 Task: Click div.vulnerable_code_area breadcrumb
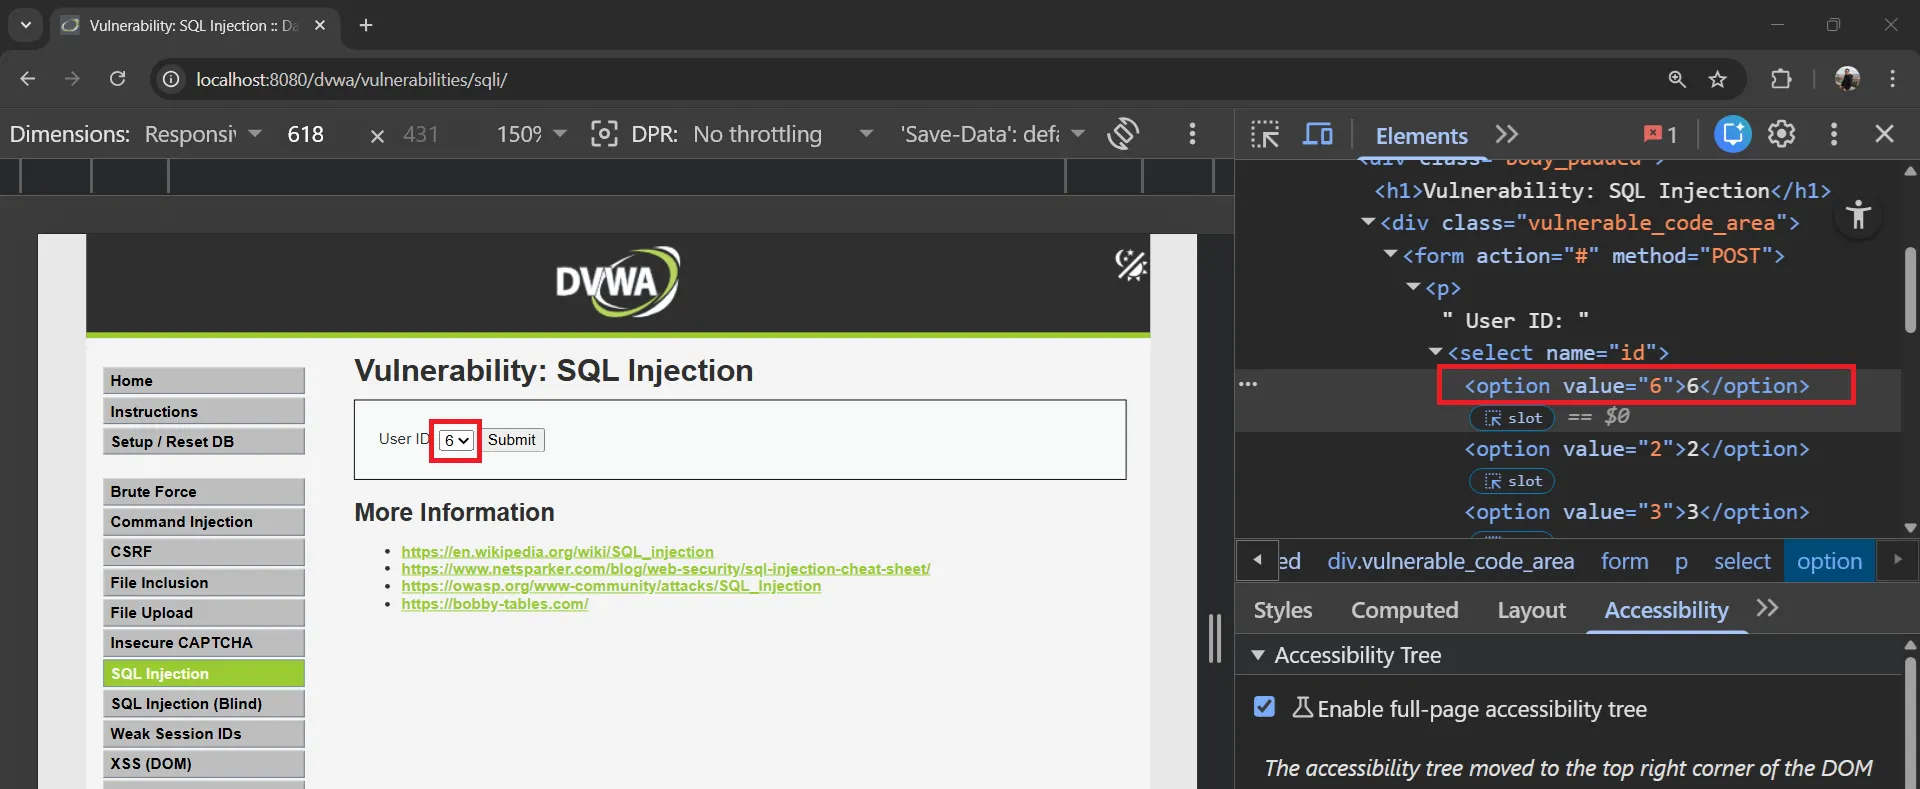1450,561
